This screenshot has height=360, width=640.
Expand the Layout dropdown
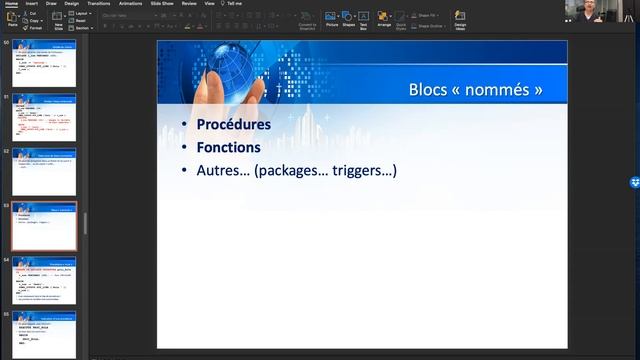pos(90,13)
